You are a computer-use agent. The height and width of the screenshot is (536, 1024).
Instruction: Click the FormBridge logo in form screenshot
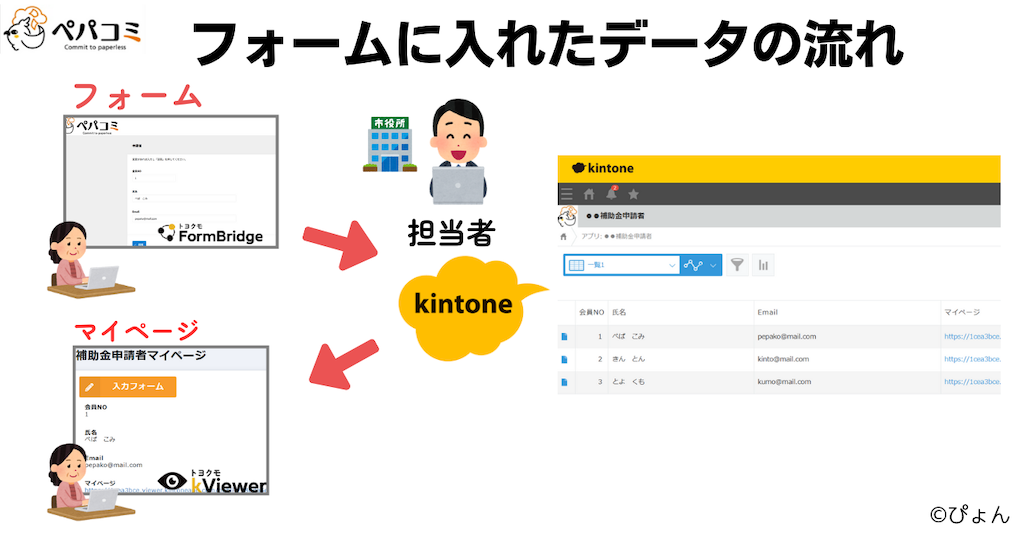[211, 233]
